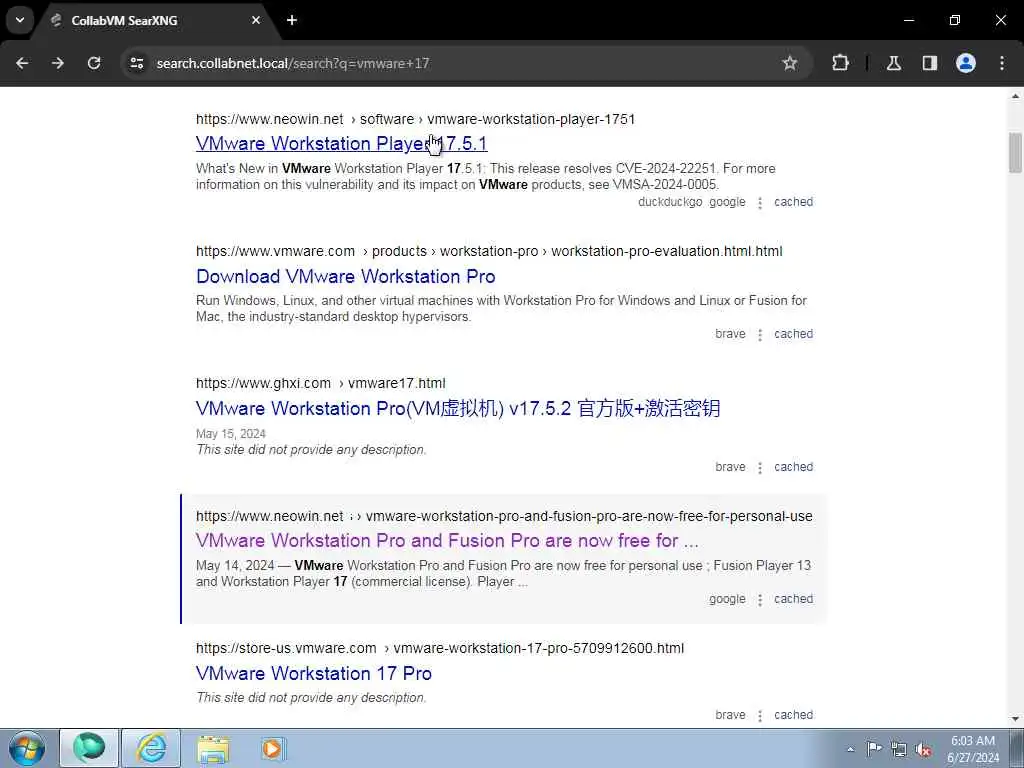
Task: Click the scrollbar down arrow
Action: point(1016,719)
